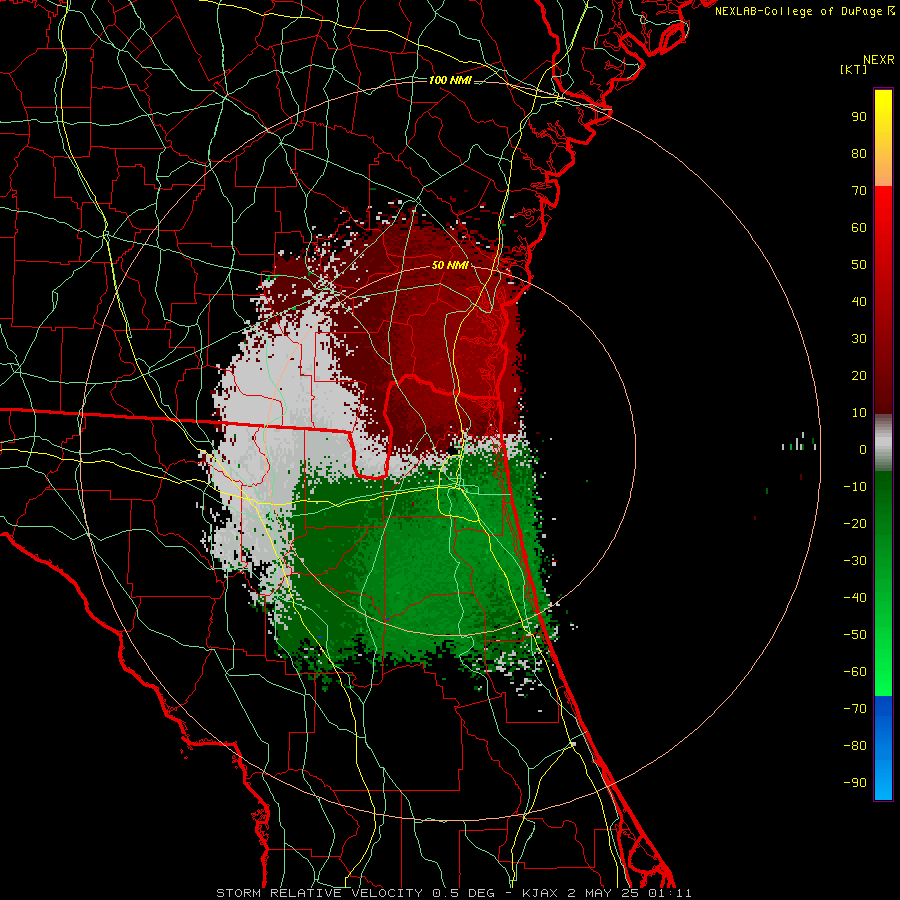
Task: Click the "-80" scale value
Action: pos(855,746)
